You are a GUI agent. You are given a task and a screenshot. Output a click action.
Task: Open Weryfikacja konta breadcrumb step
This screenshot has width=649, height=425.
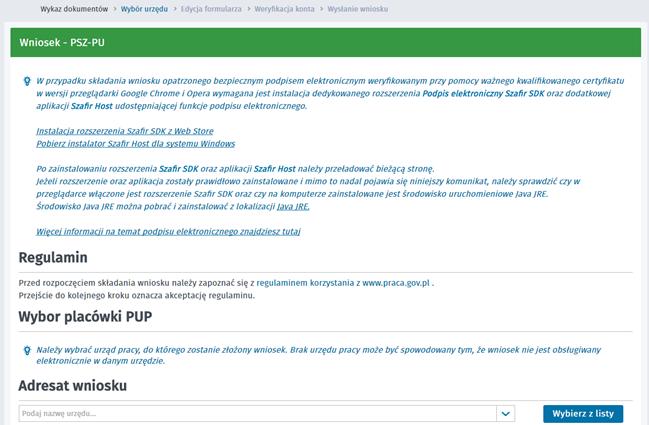pos(284,9)
